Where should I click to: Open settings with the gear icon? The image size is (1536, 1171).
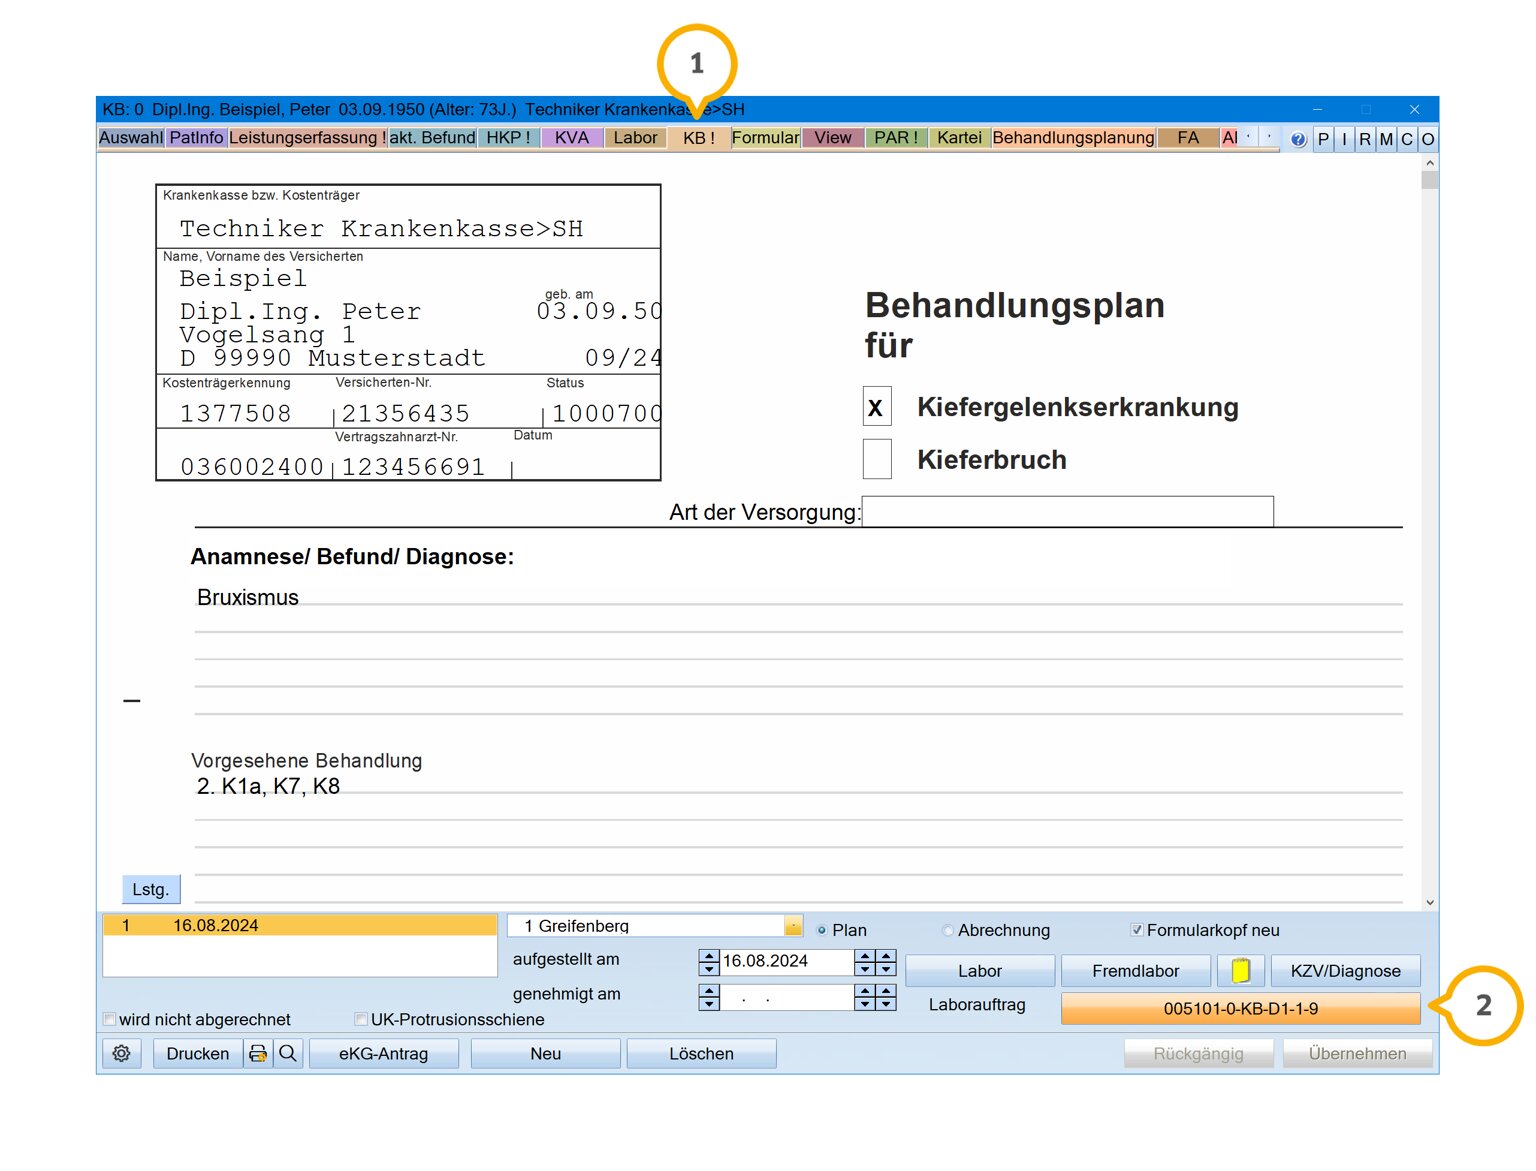click(122, 1053)
